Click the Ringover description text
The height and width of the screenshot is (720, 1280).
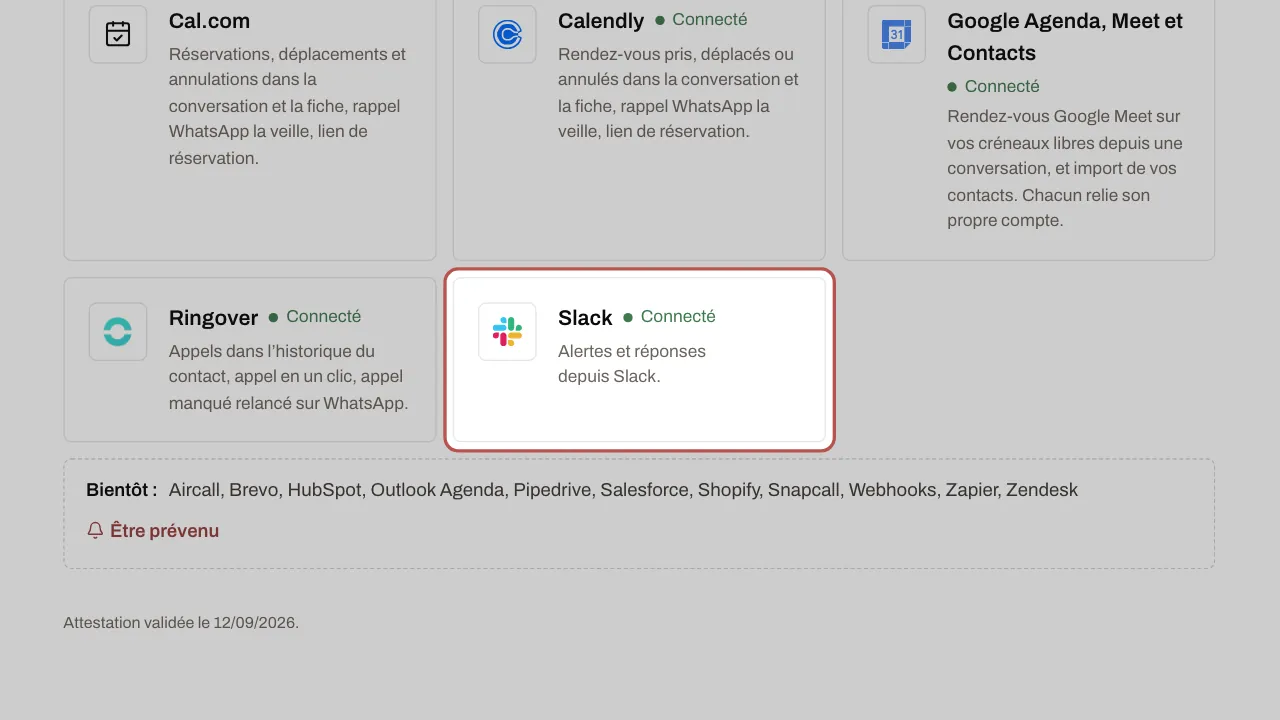tap(289, 378)
